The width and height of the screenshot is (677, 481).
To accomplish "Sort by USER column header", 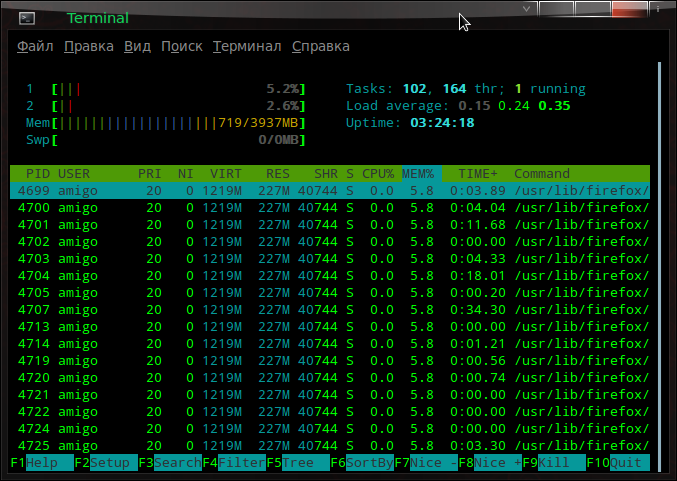I will point(74,174).
